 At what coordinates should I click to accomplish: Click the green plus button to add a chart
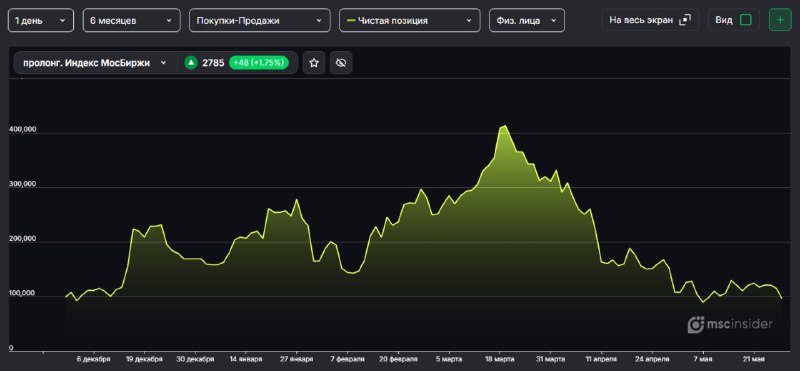pos(780,20)
